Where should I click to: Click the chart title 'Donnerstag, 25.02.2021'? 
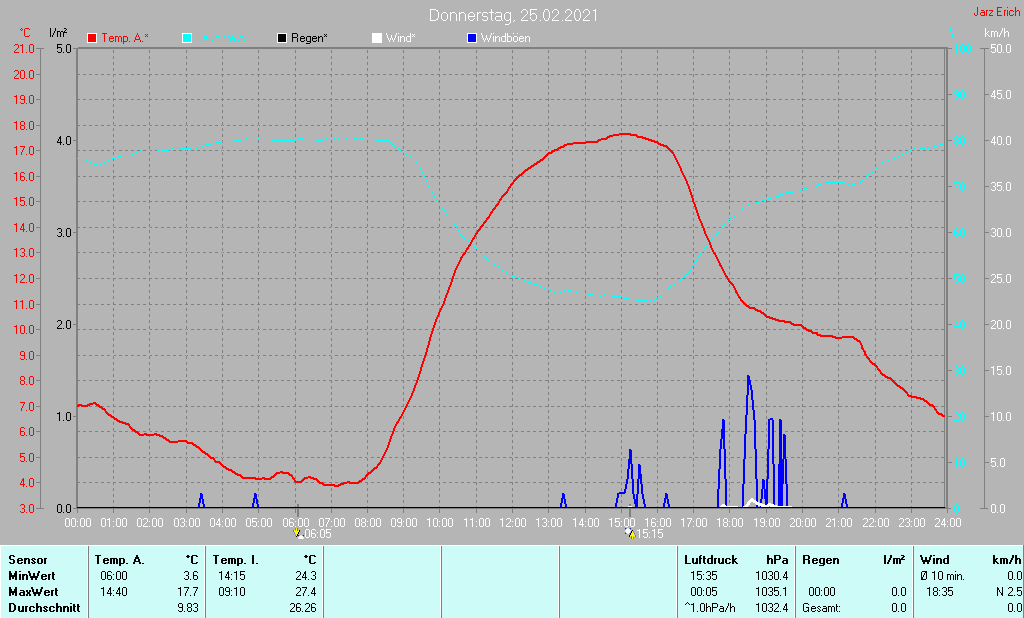point(513,16)
